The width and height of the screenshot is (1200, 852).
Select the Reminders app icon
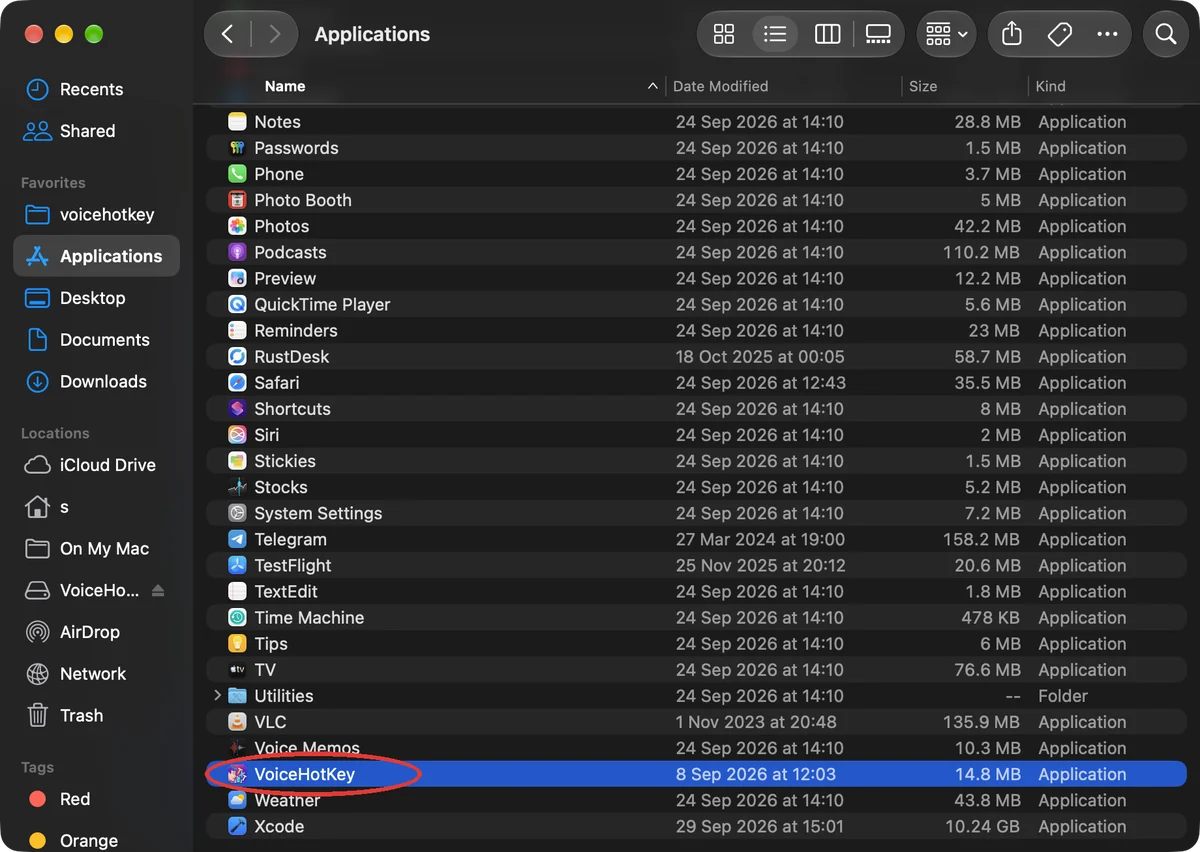(x=237, y=330)
